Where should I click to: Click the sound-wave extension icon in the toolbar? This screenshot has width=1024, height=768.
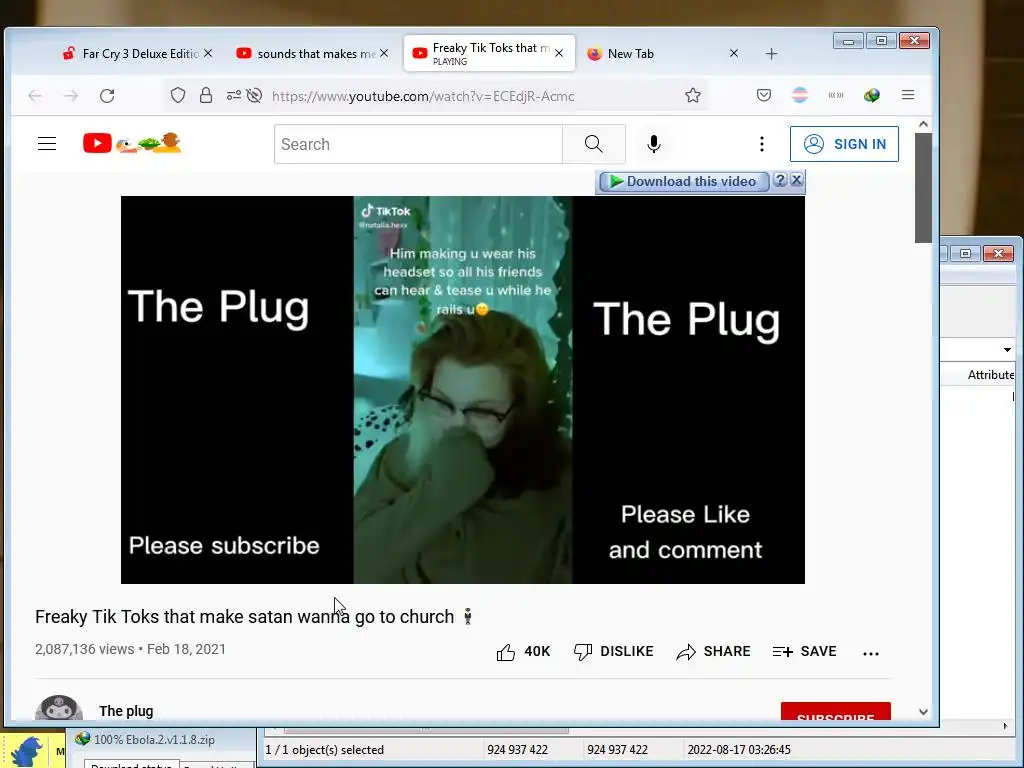pos(836,96)
